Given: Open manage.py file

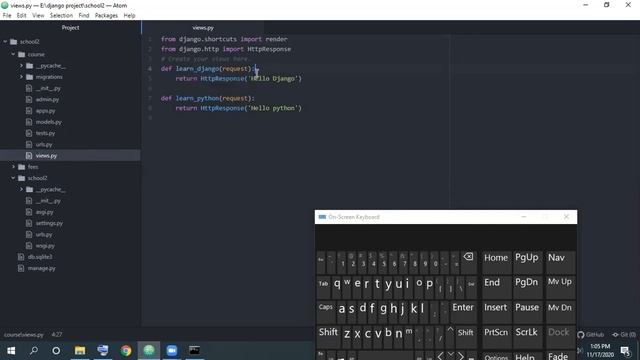Looking at the screenshot, I should [42, 268].
